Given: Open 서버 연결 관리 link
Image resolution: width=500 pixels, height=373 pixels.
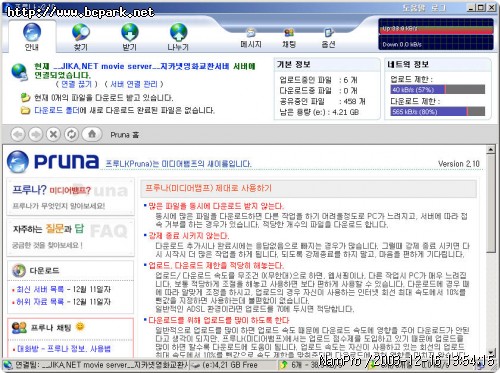Looking at the screenshot, I should [134, 84].
